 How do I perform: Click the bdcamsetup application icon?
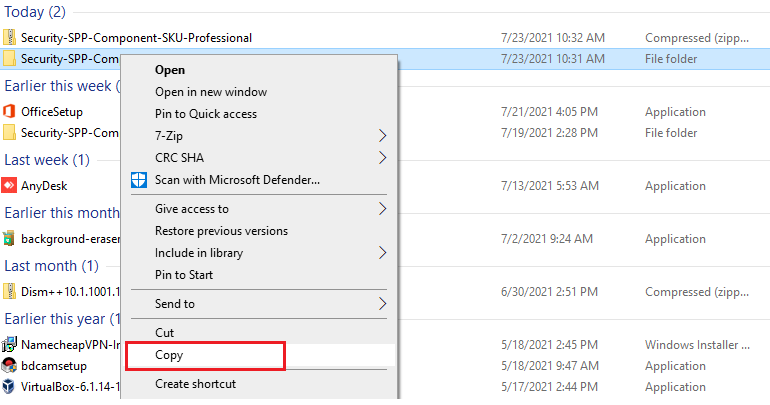click(x=9, y=366)
